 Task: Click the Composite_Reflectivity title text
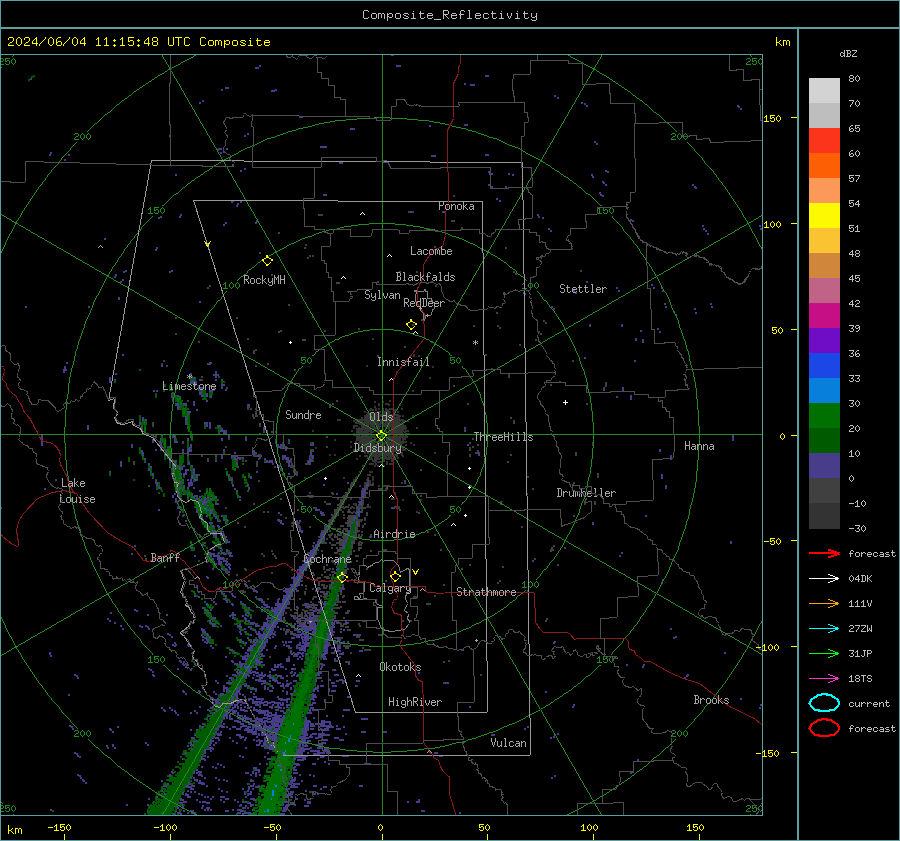[449, 15]
